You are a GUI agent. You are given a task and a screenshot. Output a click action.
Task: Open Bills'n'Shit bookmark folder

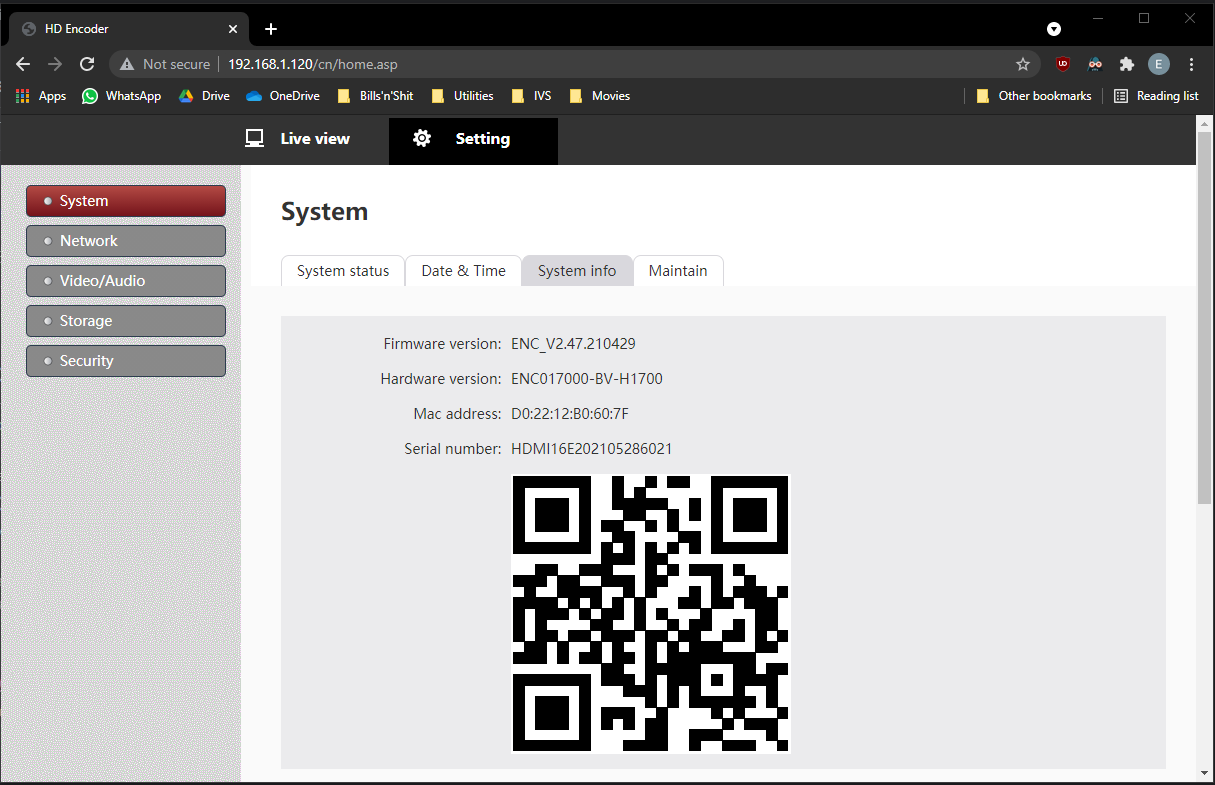375,96
